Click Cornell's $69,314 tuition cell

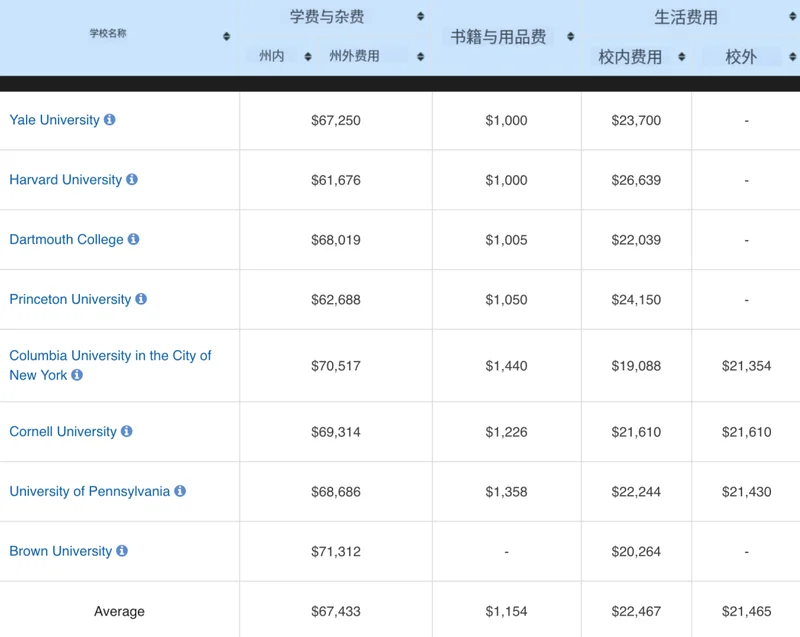(x=336, y=432)
